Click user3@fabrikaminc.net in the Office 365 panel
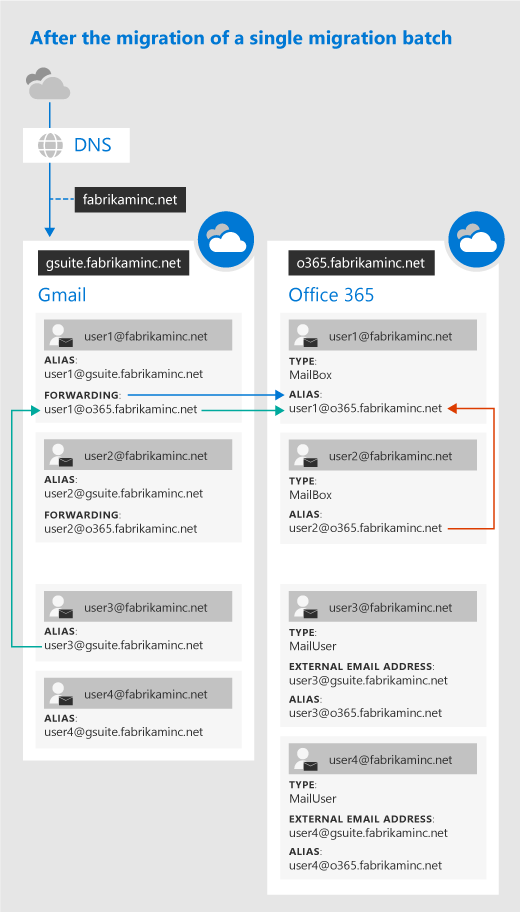520x912 pixels. 390,607
